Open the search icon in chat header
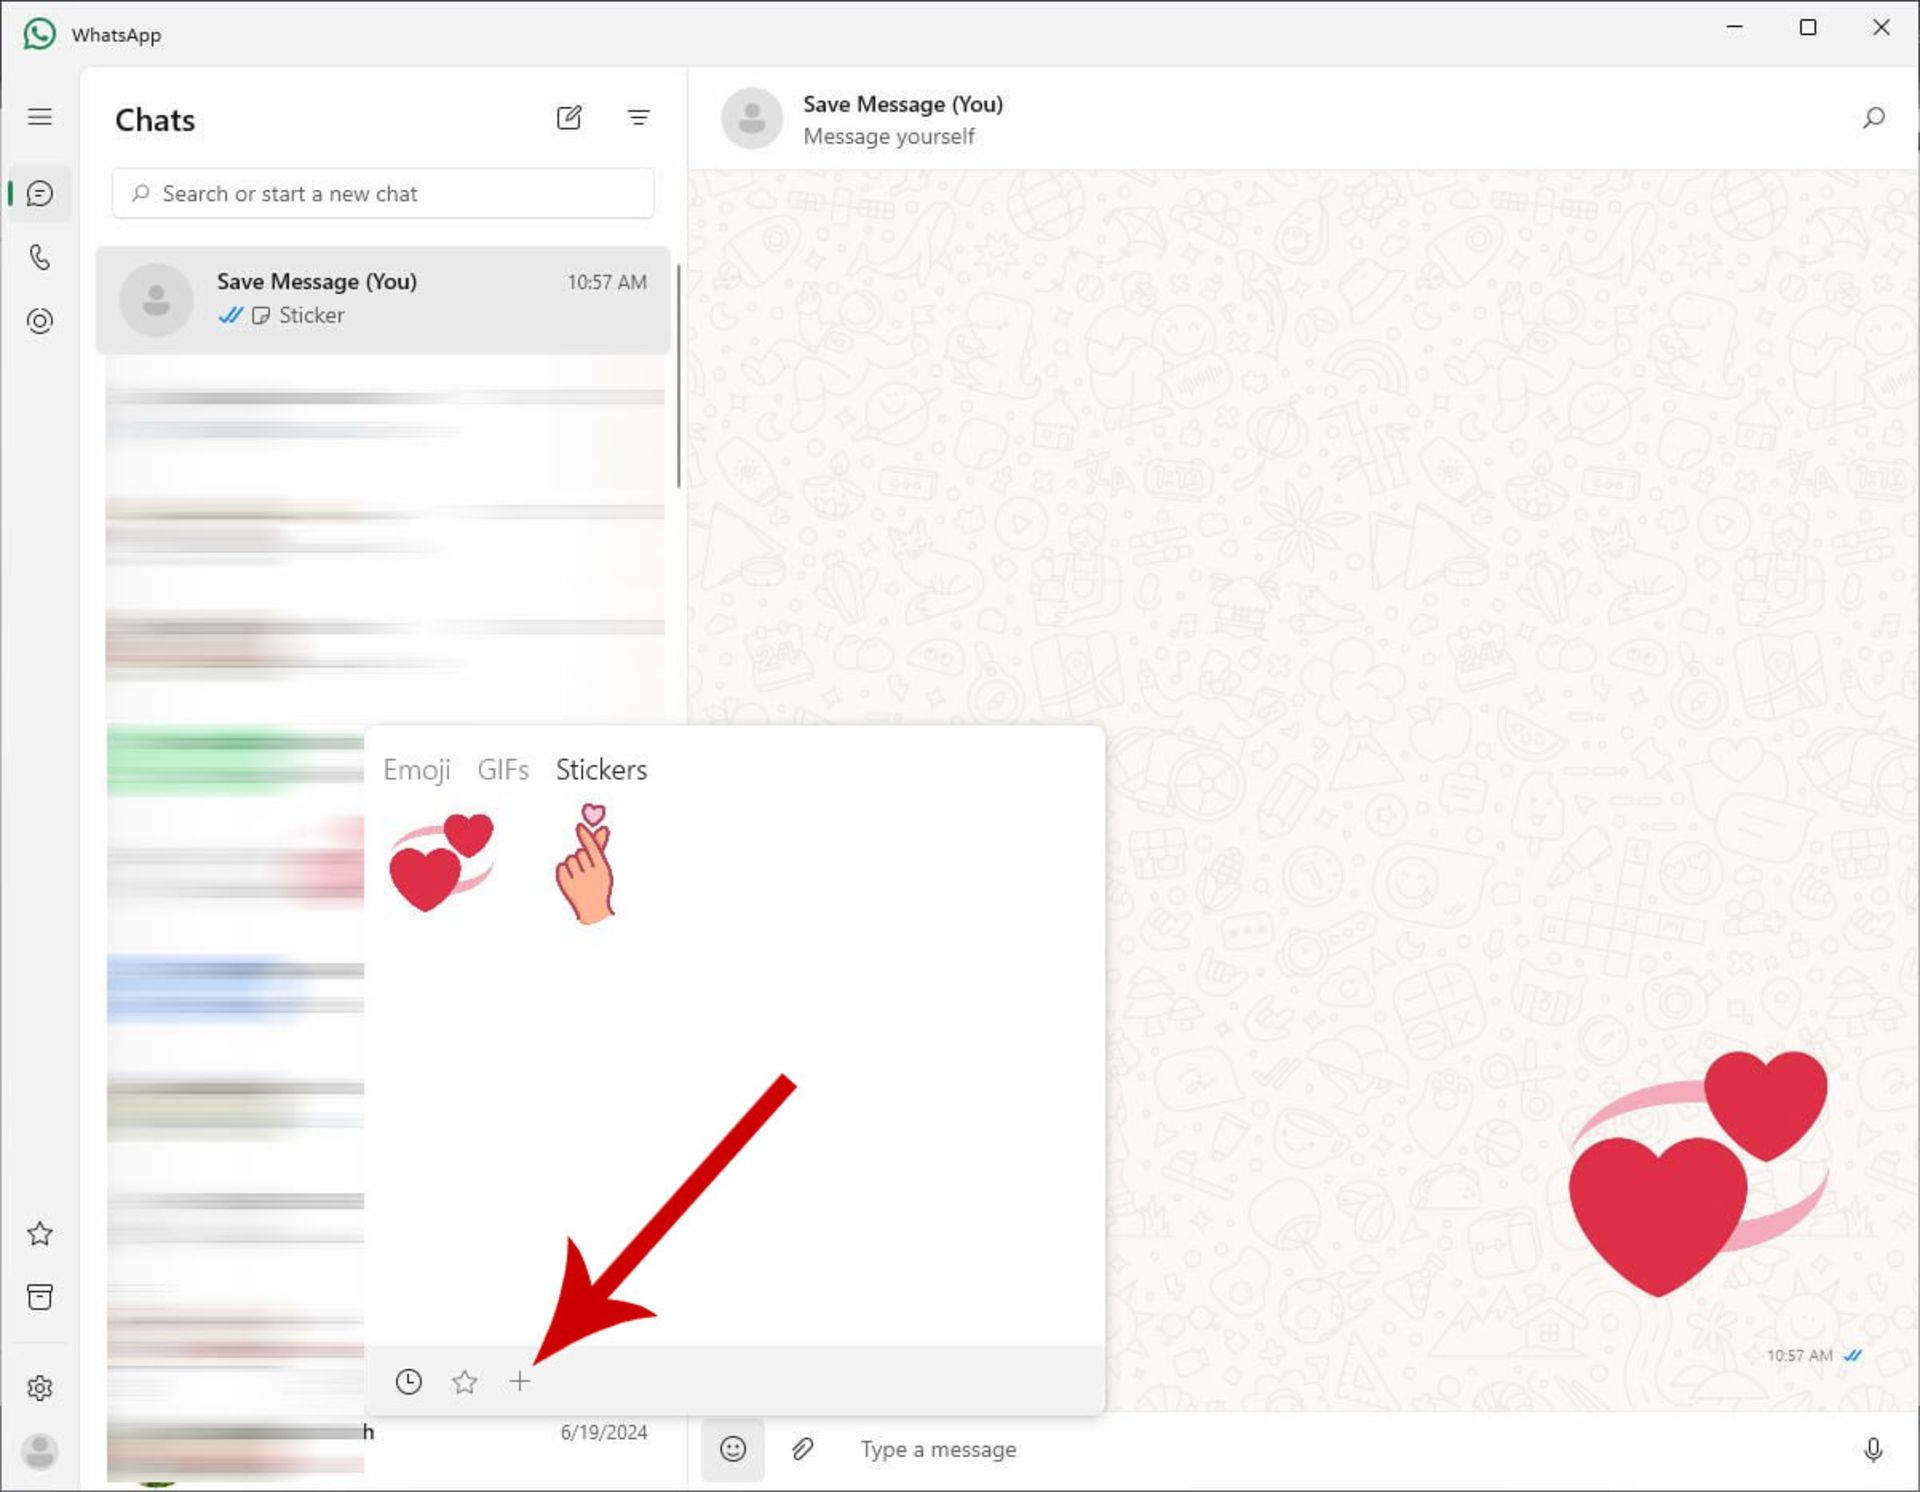1920x1492 pixels. 1872,118
